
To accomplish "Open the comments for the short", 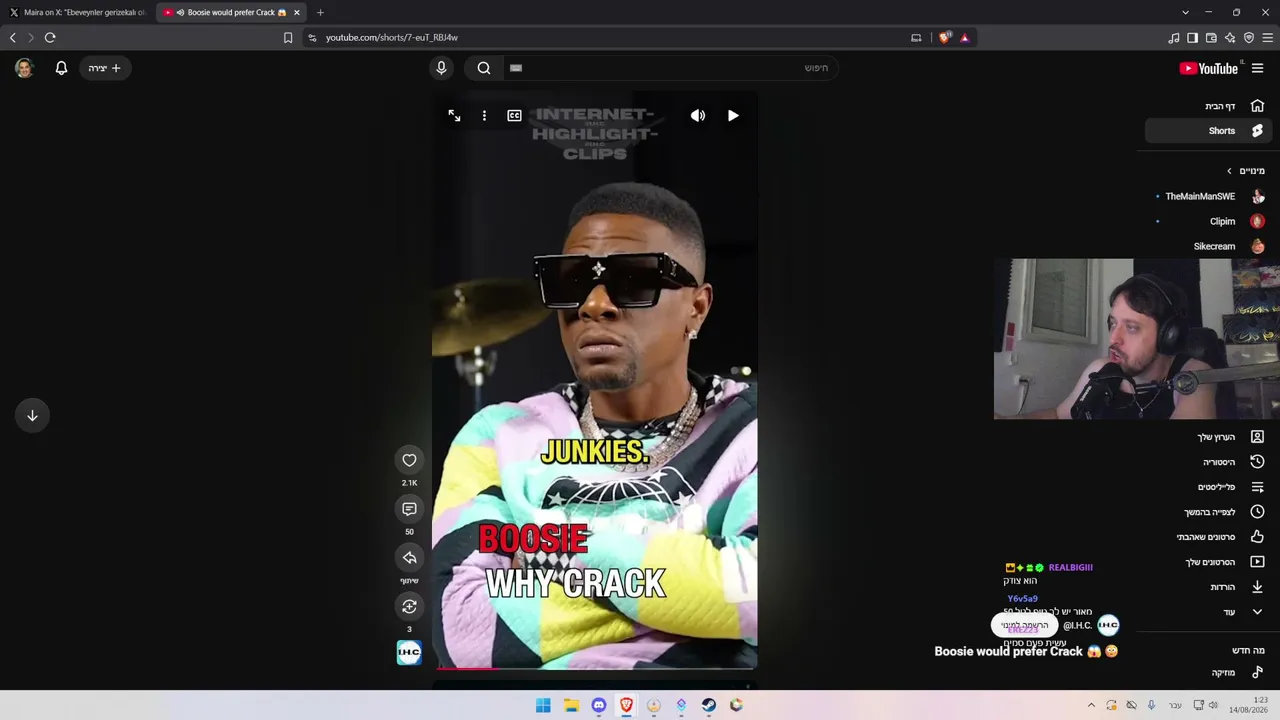I will pyautogui.click(x=409, y=509).
